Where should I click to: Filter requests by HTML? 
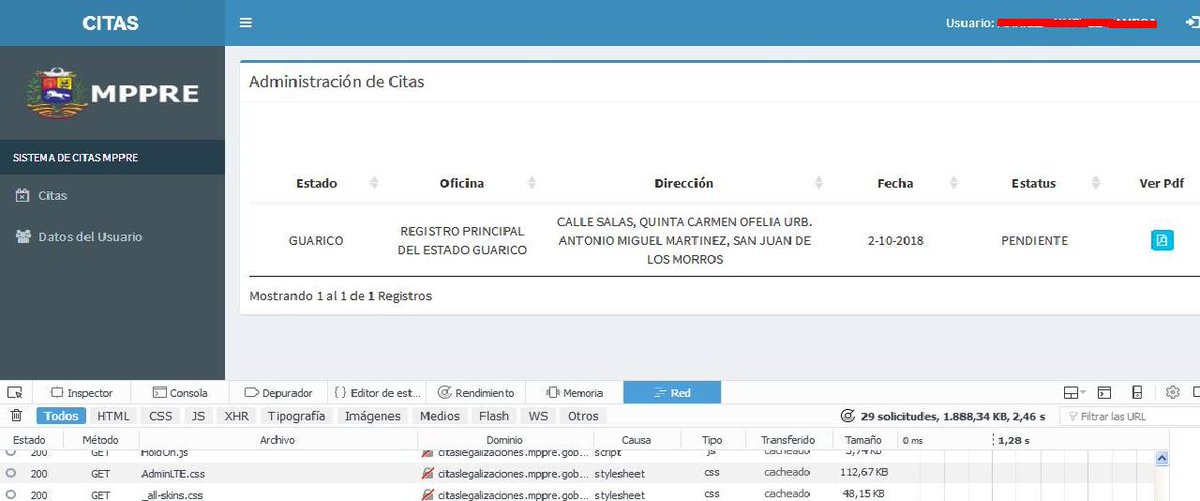pyautogui.click(x=113, y=416)
